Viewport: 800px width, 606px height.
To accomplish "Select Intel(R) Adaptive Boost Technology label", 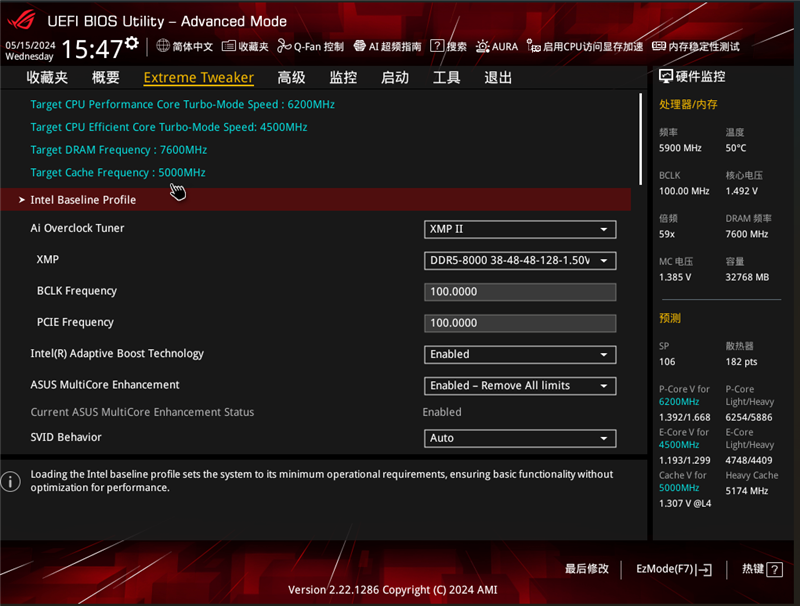I will (117, 354).
